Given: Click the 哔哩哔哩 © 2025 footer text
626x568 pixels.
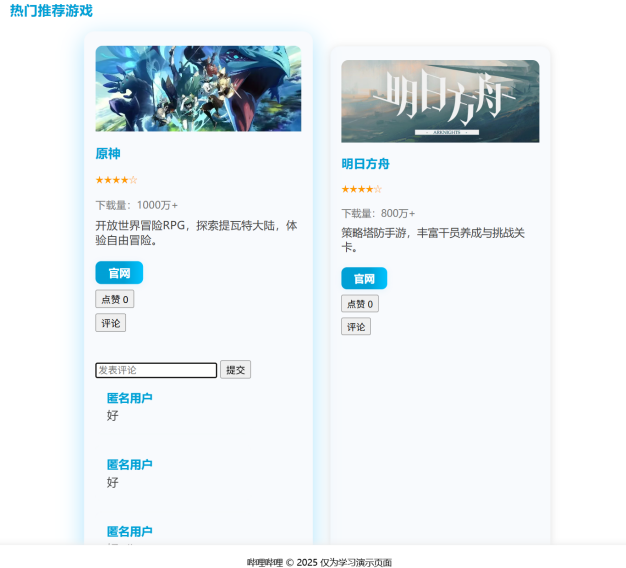Looking at the screenshot, I should tap(319, 562).
